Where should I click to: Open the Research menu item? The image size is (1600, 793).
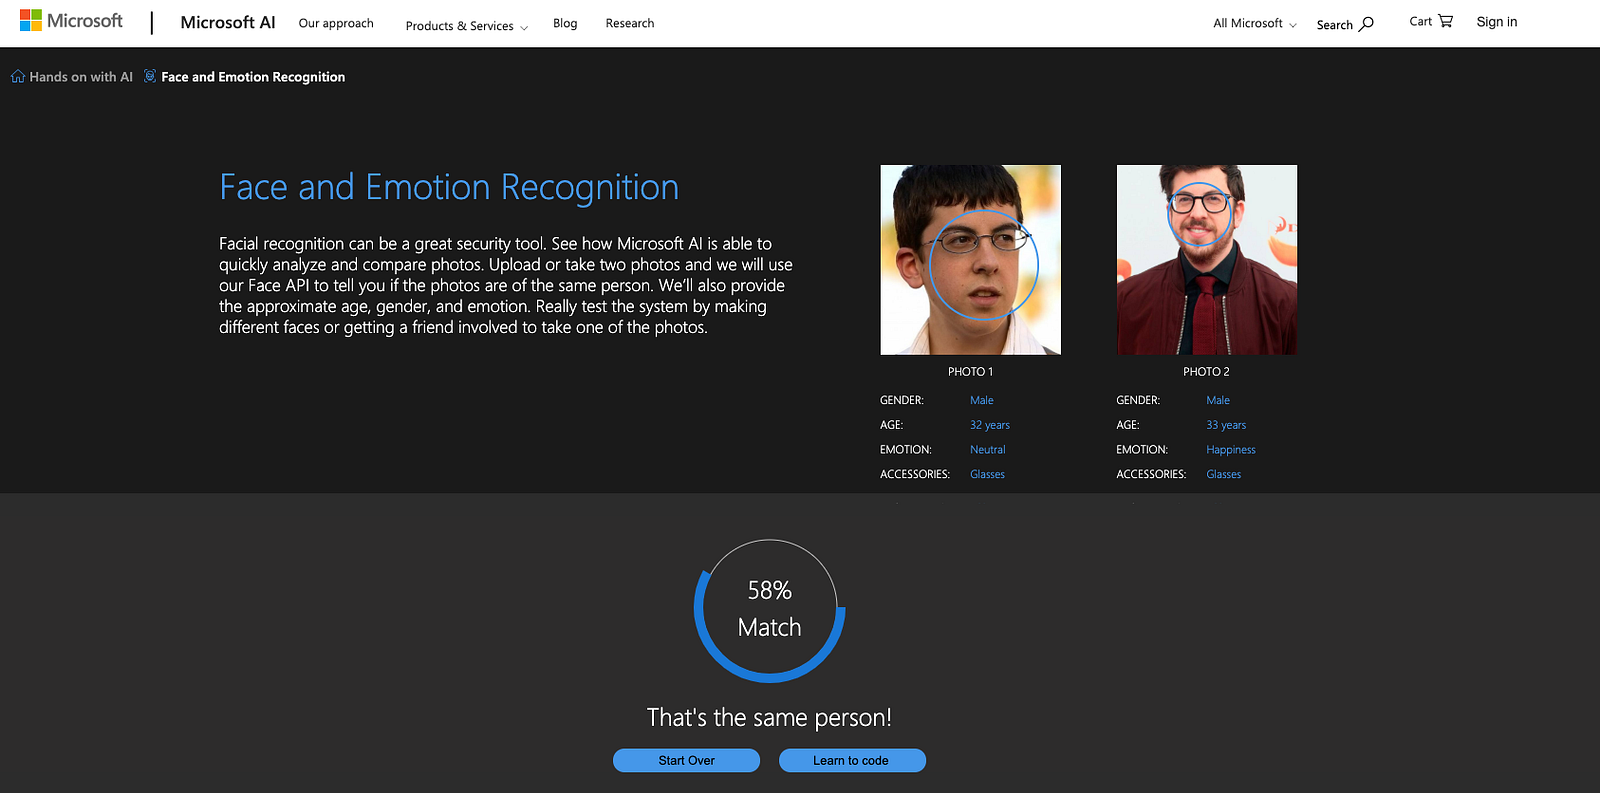[630, 23]
